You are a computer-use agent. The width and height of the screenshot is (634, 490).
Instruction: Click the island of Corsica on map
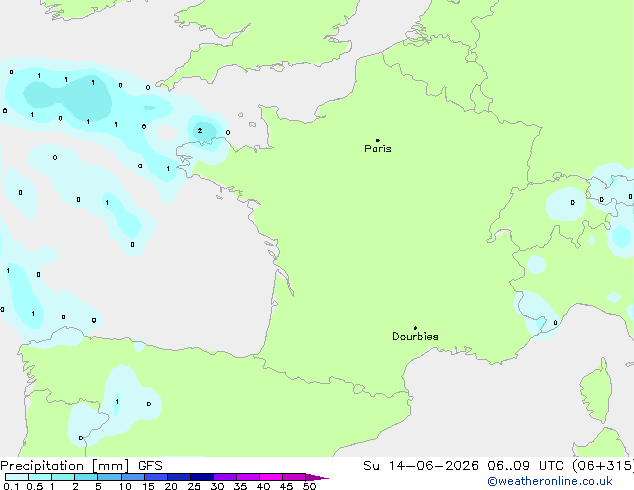click(x=597, y=390)
